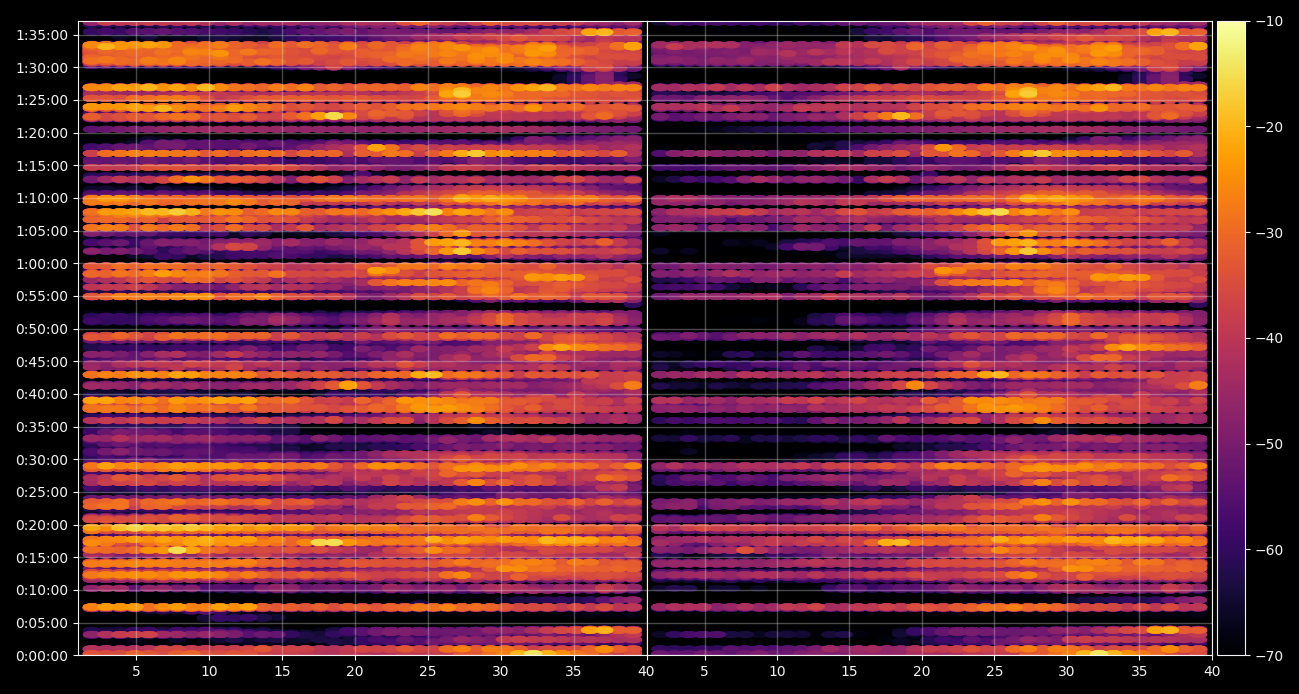Click the 0:45:00 time axis label
1299x694 pixels.
42,362
